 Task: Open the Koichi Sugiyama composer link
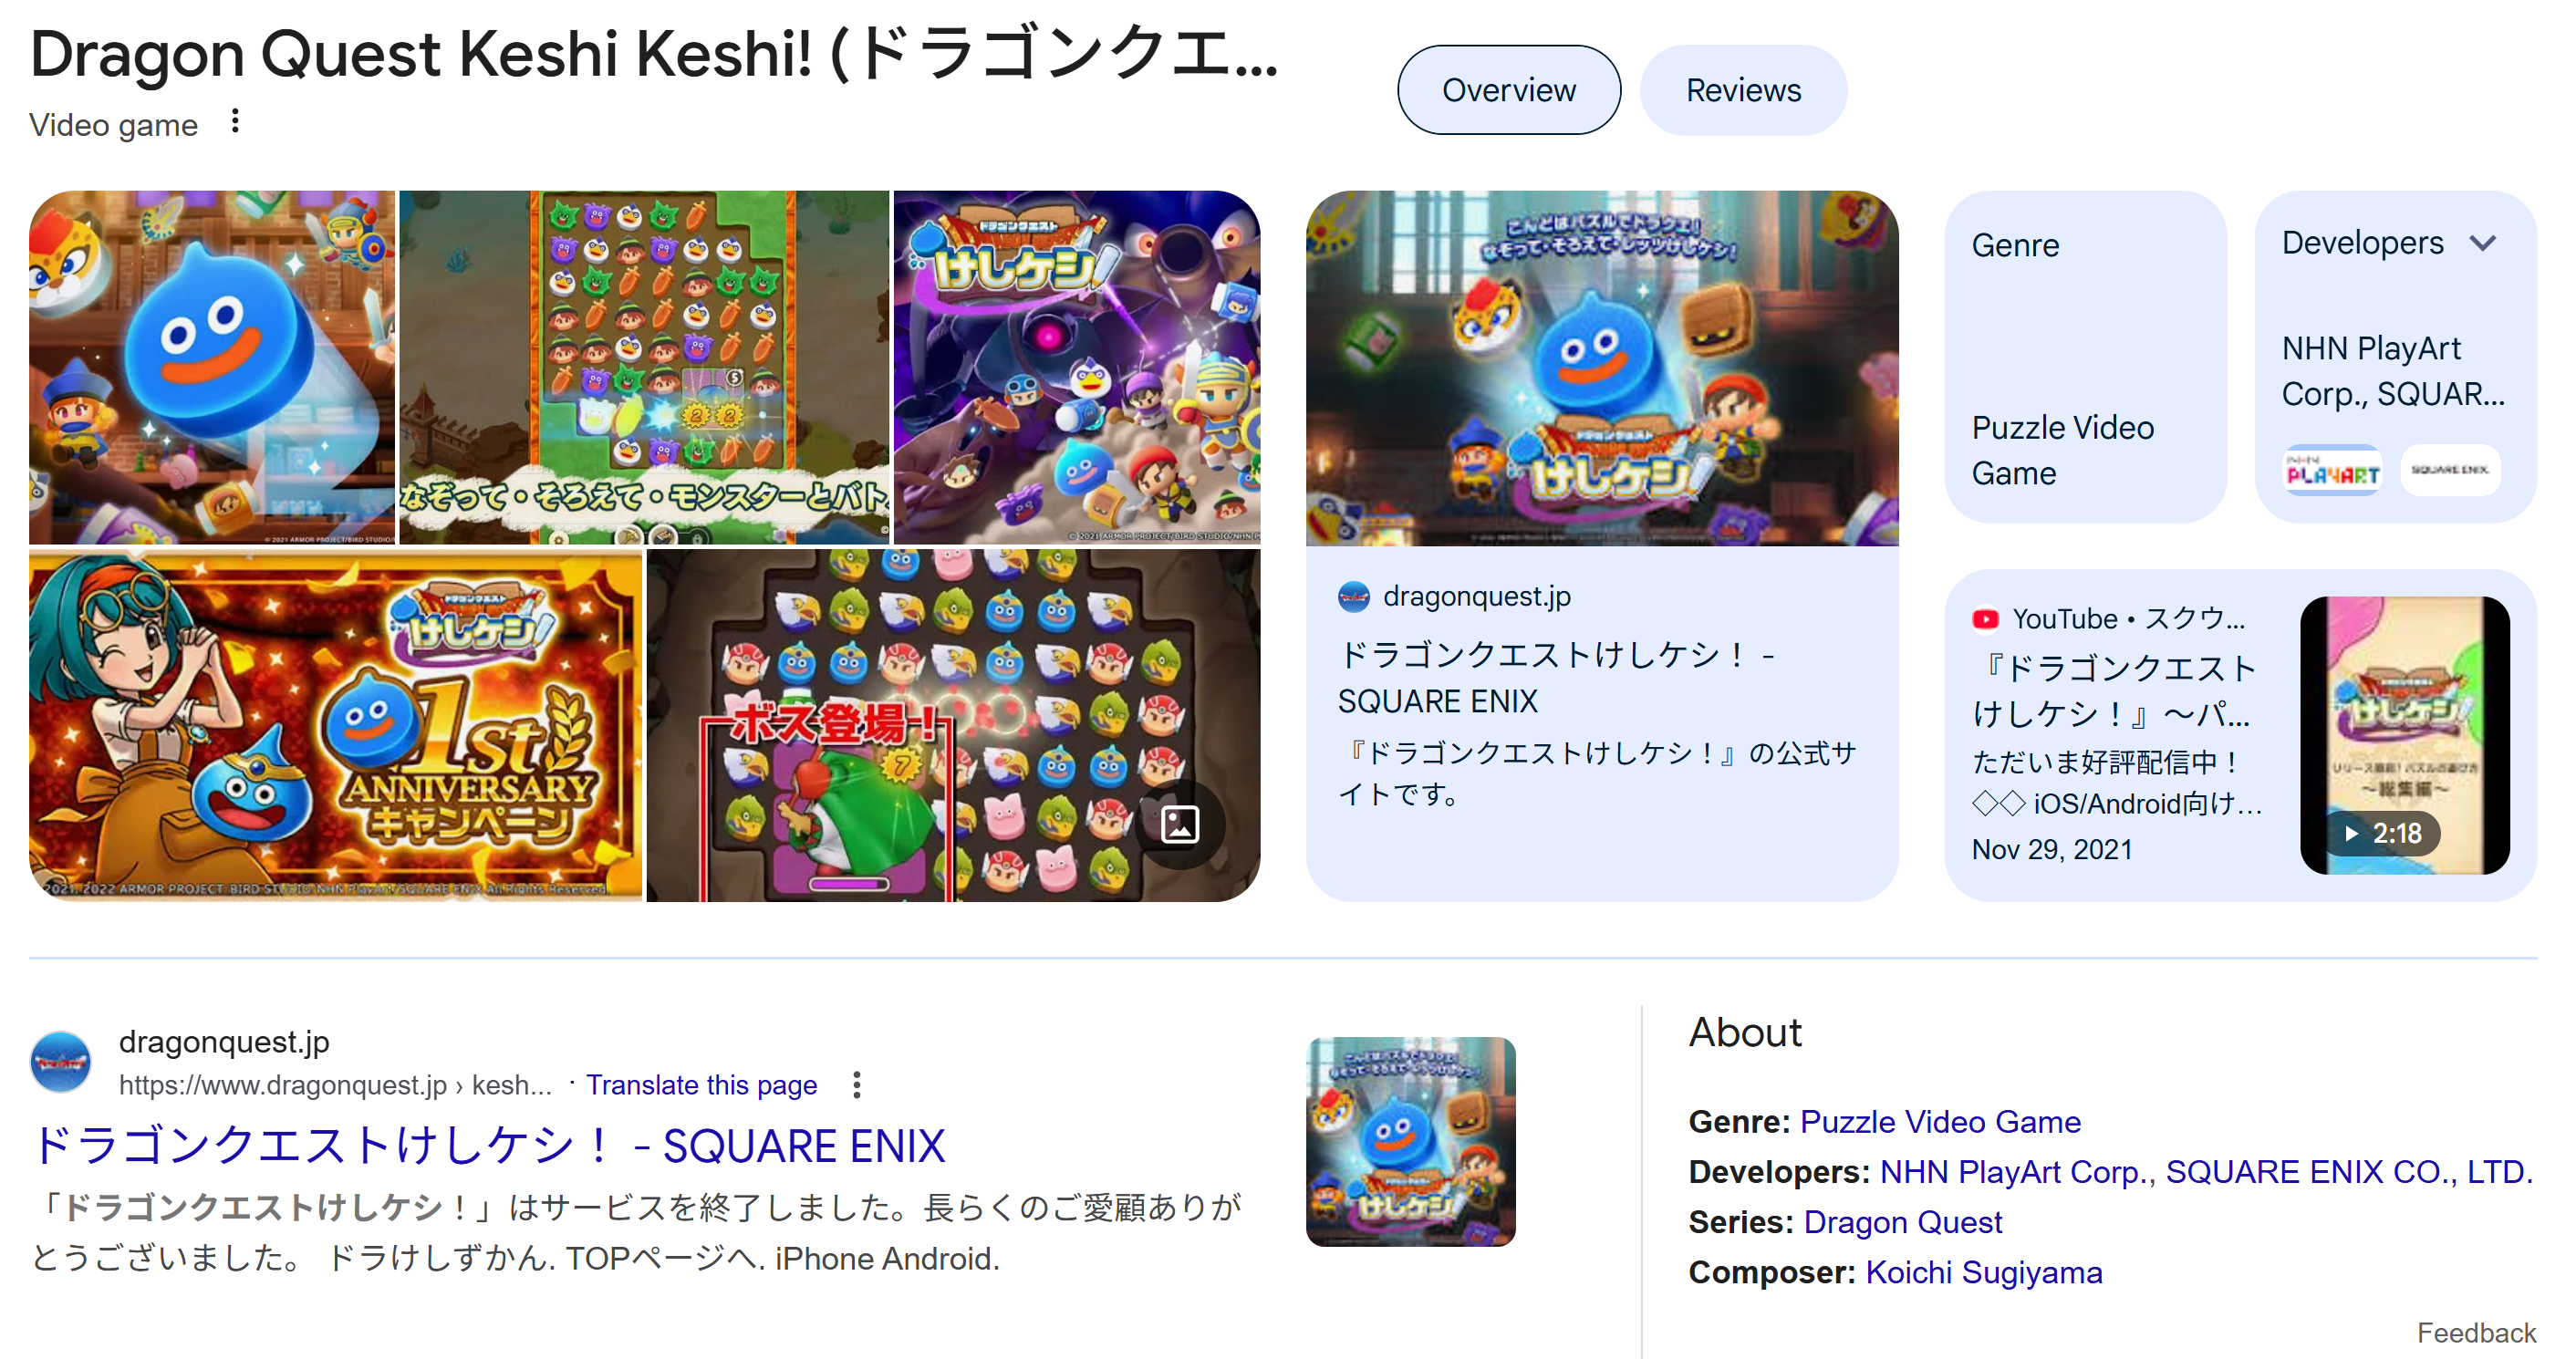click(x=1984, y=1272)
